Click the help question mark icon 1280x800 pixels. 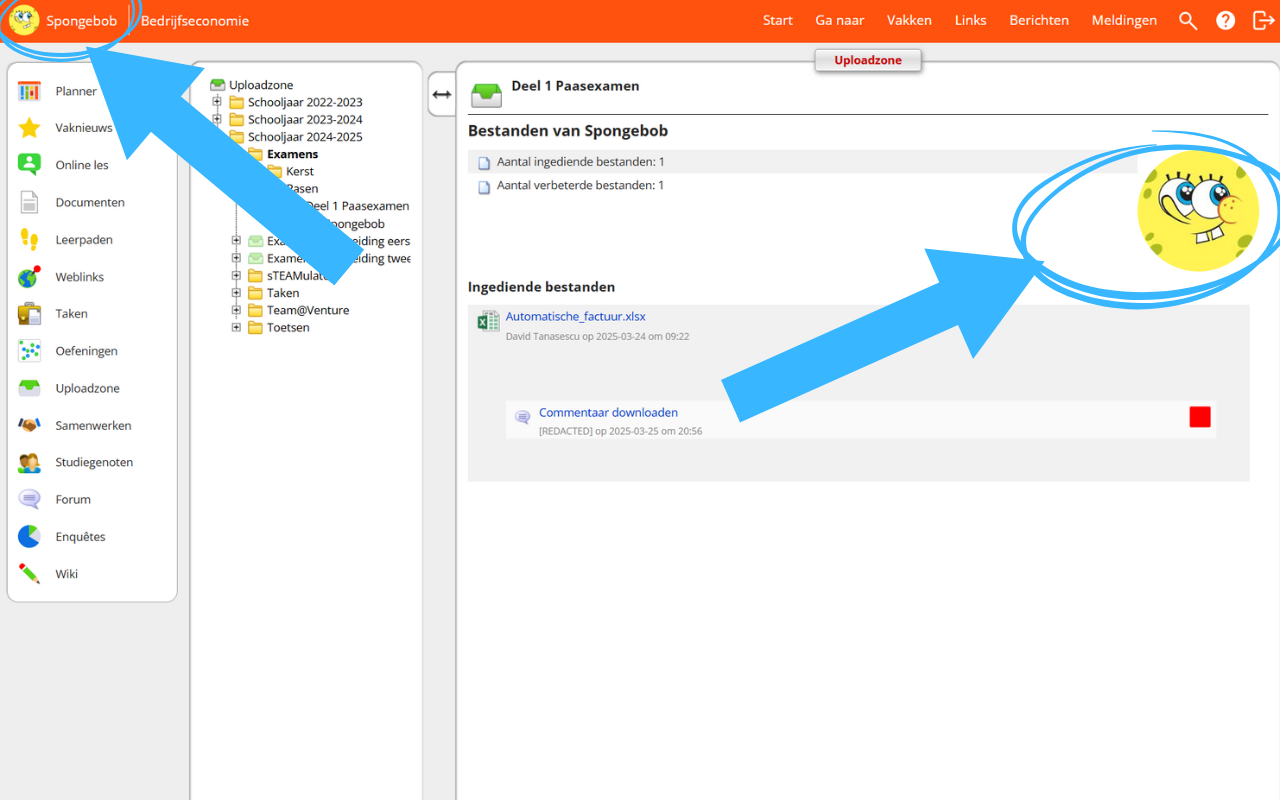tap(1225, 20)
